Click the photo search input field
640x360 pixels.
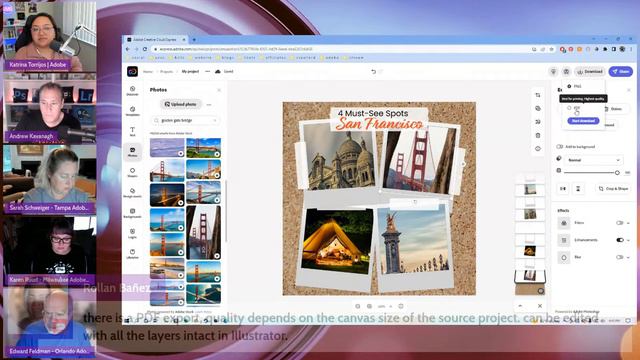click(x=185, y=121)
